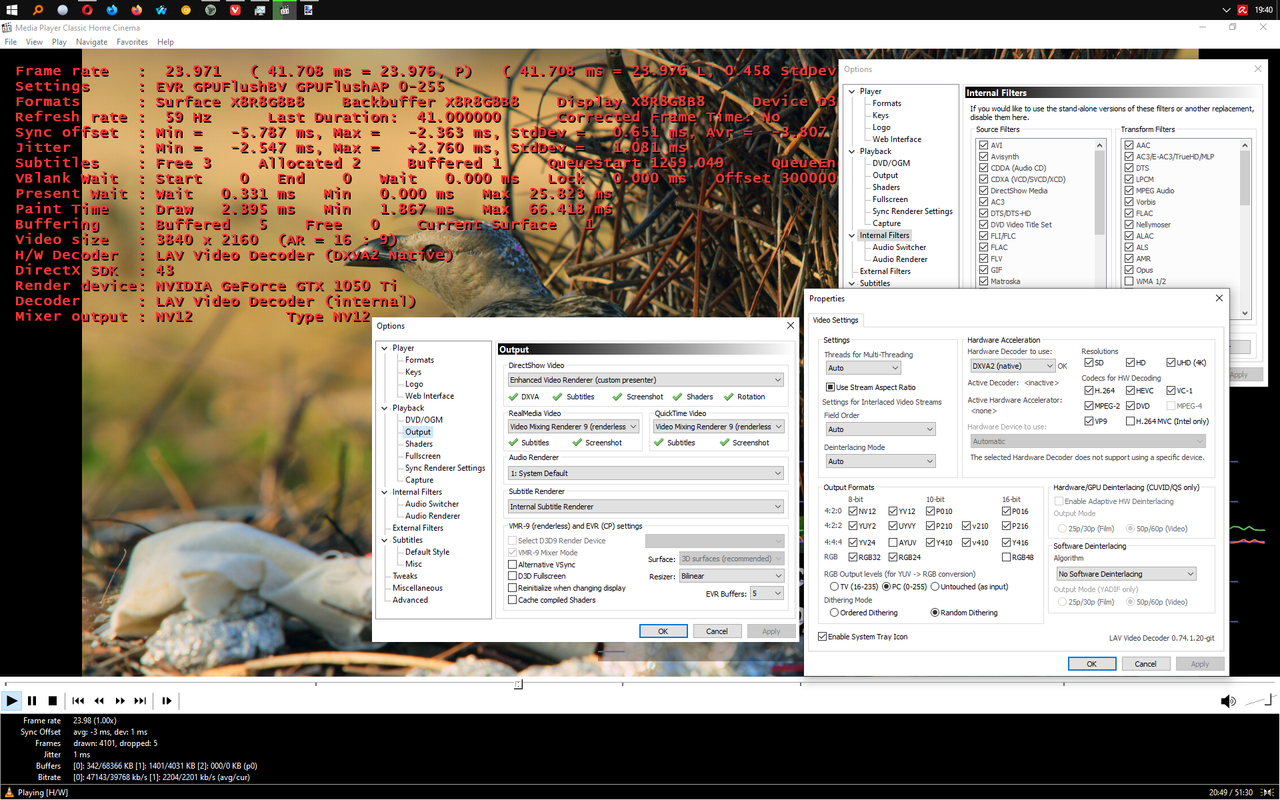This screenshot has width=1280, height=800.
Task: Launch Firefox from the taskbar
Action: click(137, 10)
